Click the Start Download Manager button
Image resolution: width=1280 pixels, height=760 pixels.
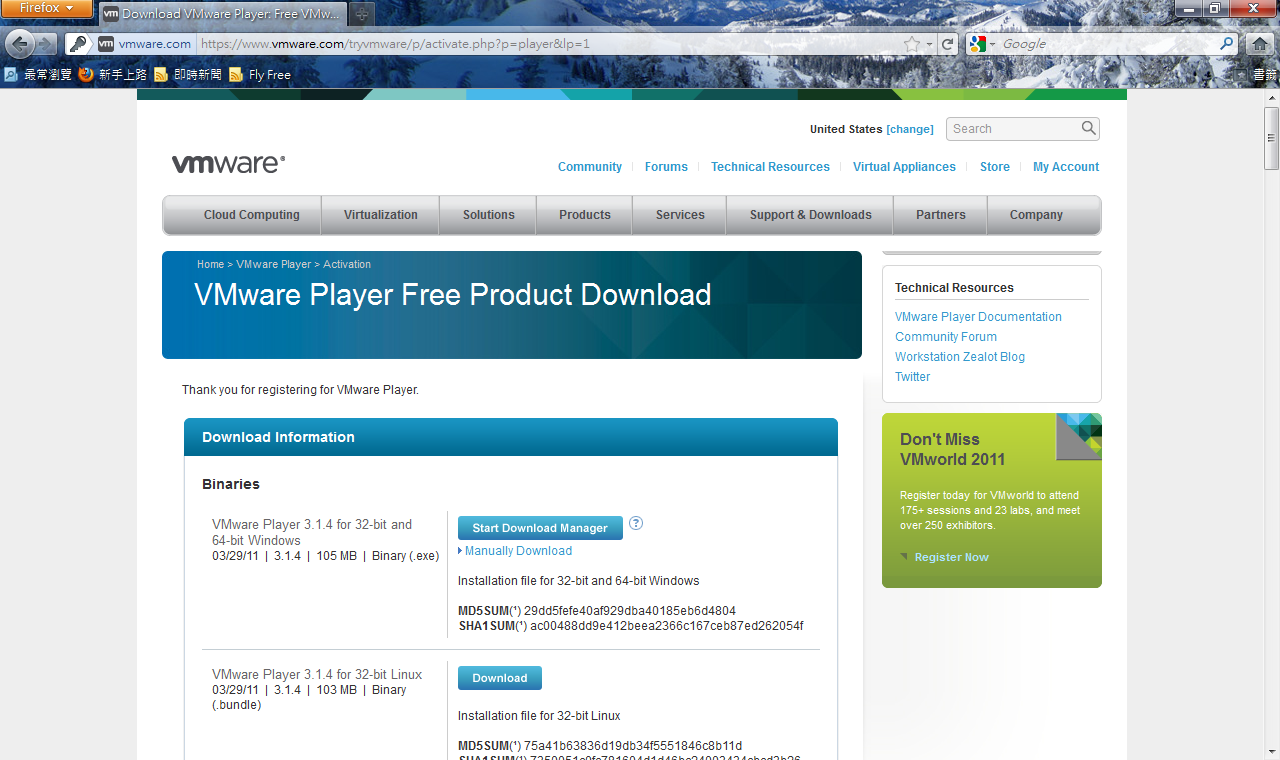[540, 528]
